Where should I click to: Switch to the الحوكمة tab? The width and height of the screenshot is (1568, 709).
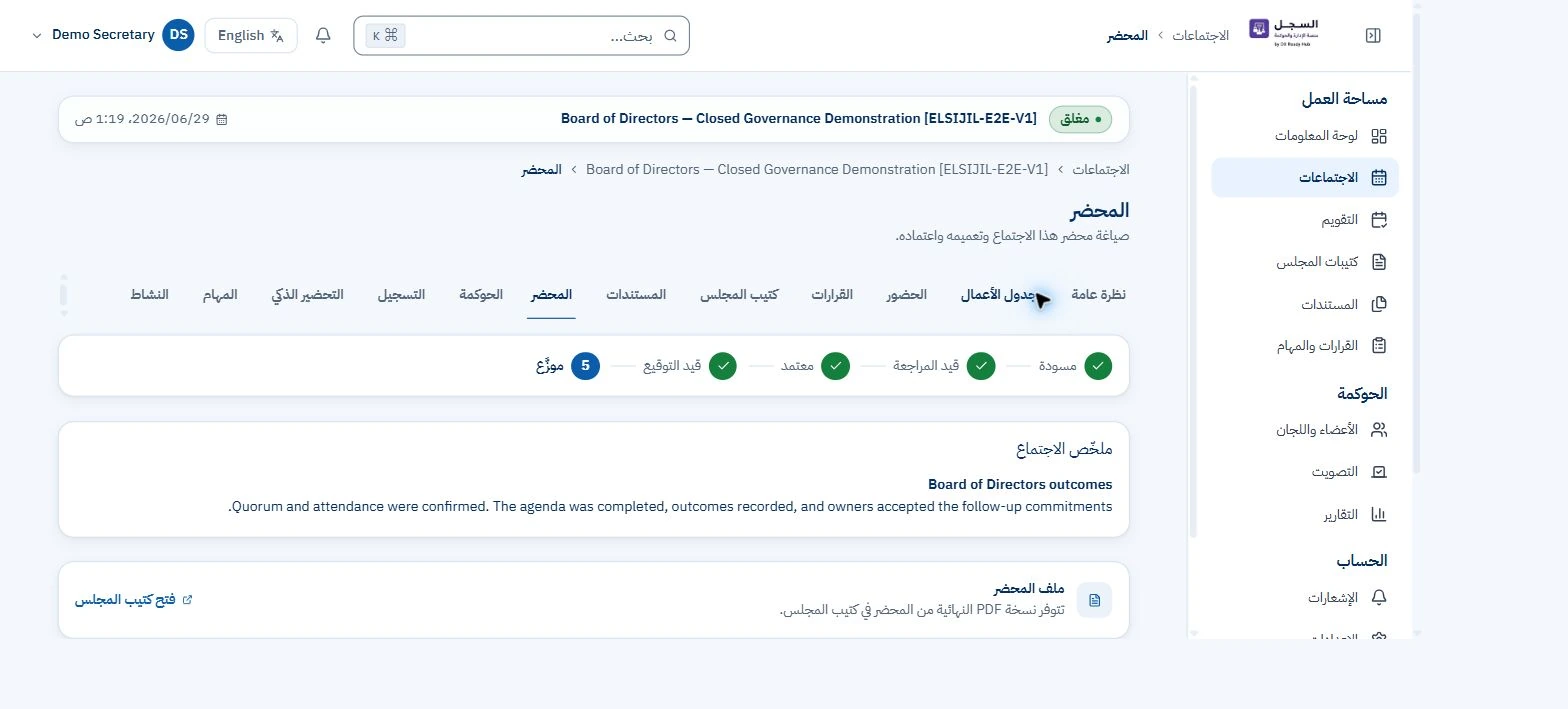481,295
